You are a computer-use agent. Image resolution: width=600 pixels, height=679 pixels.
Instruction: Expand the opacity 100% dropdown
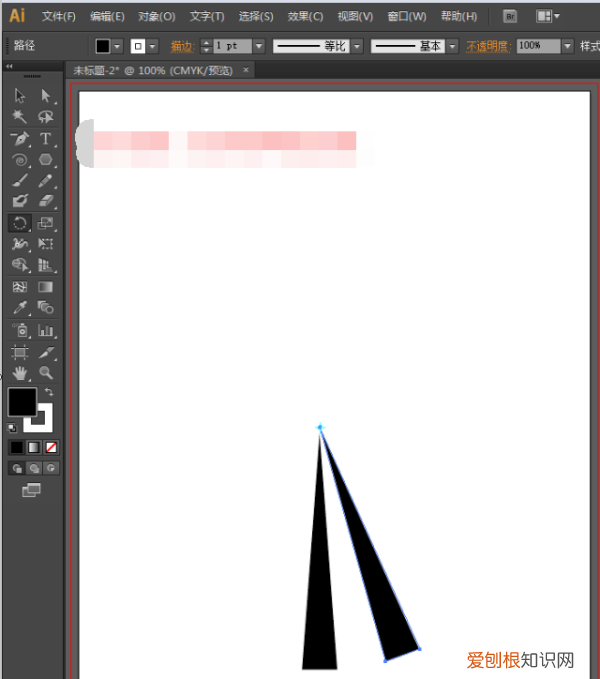point(568,46)
